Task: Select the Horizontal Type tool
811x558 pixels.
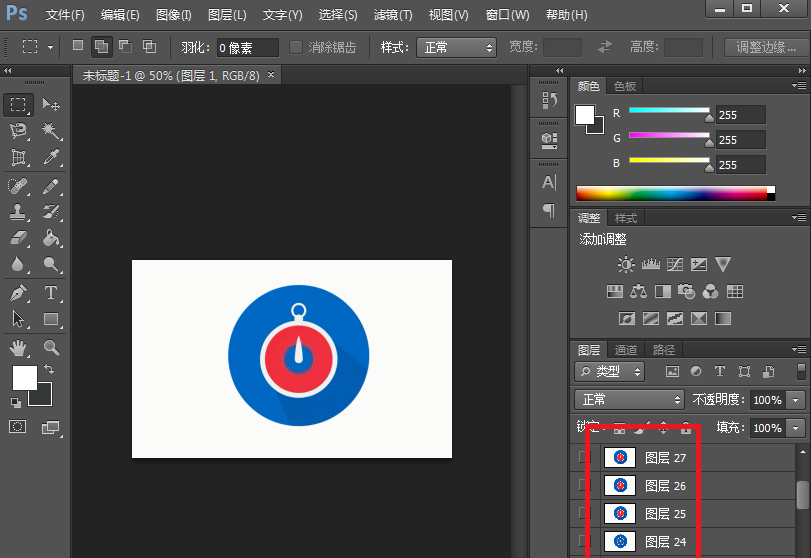Action: (x=51, y=293)
